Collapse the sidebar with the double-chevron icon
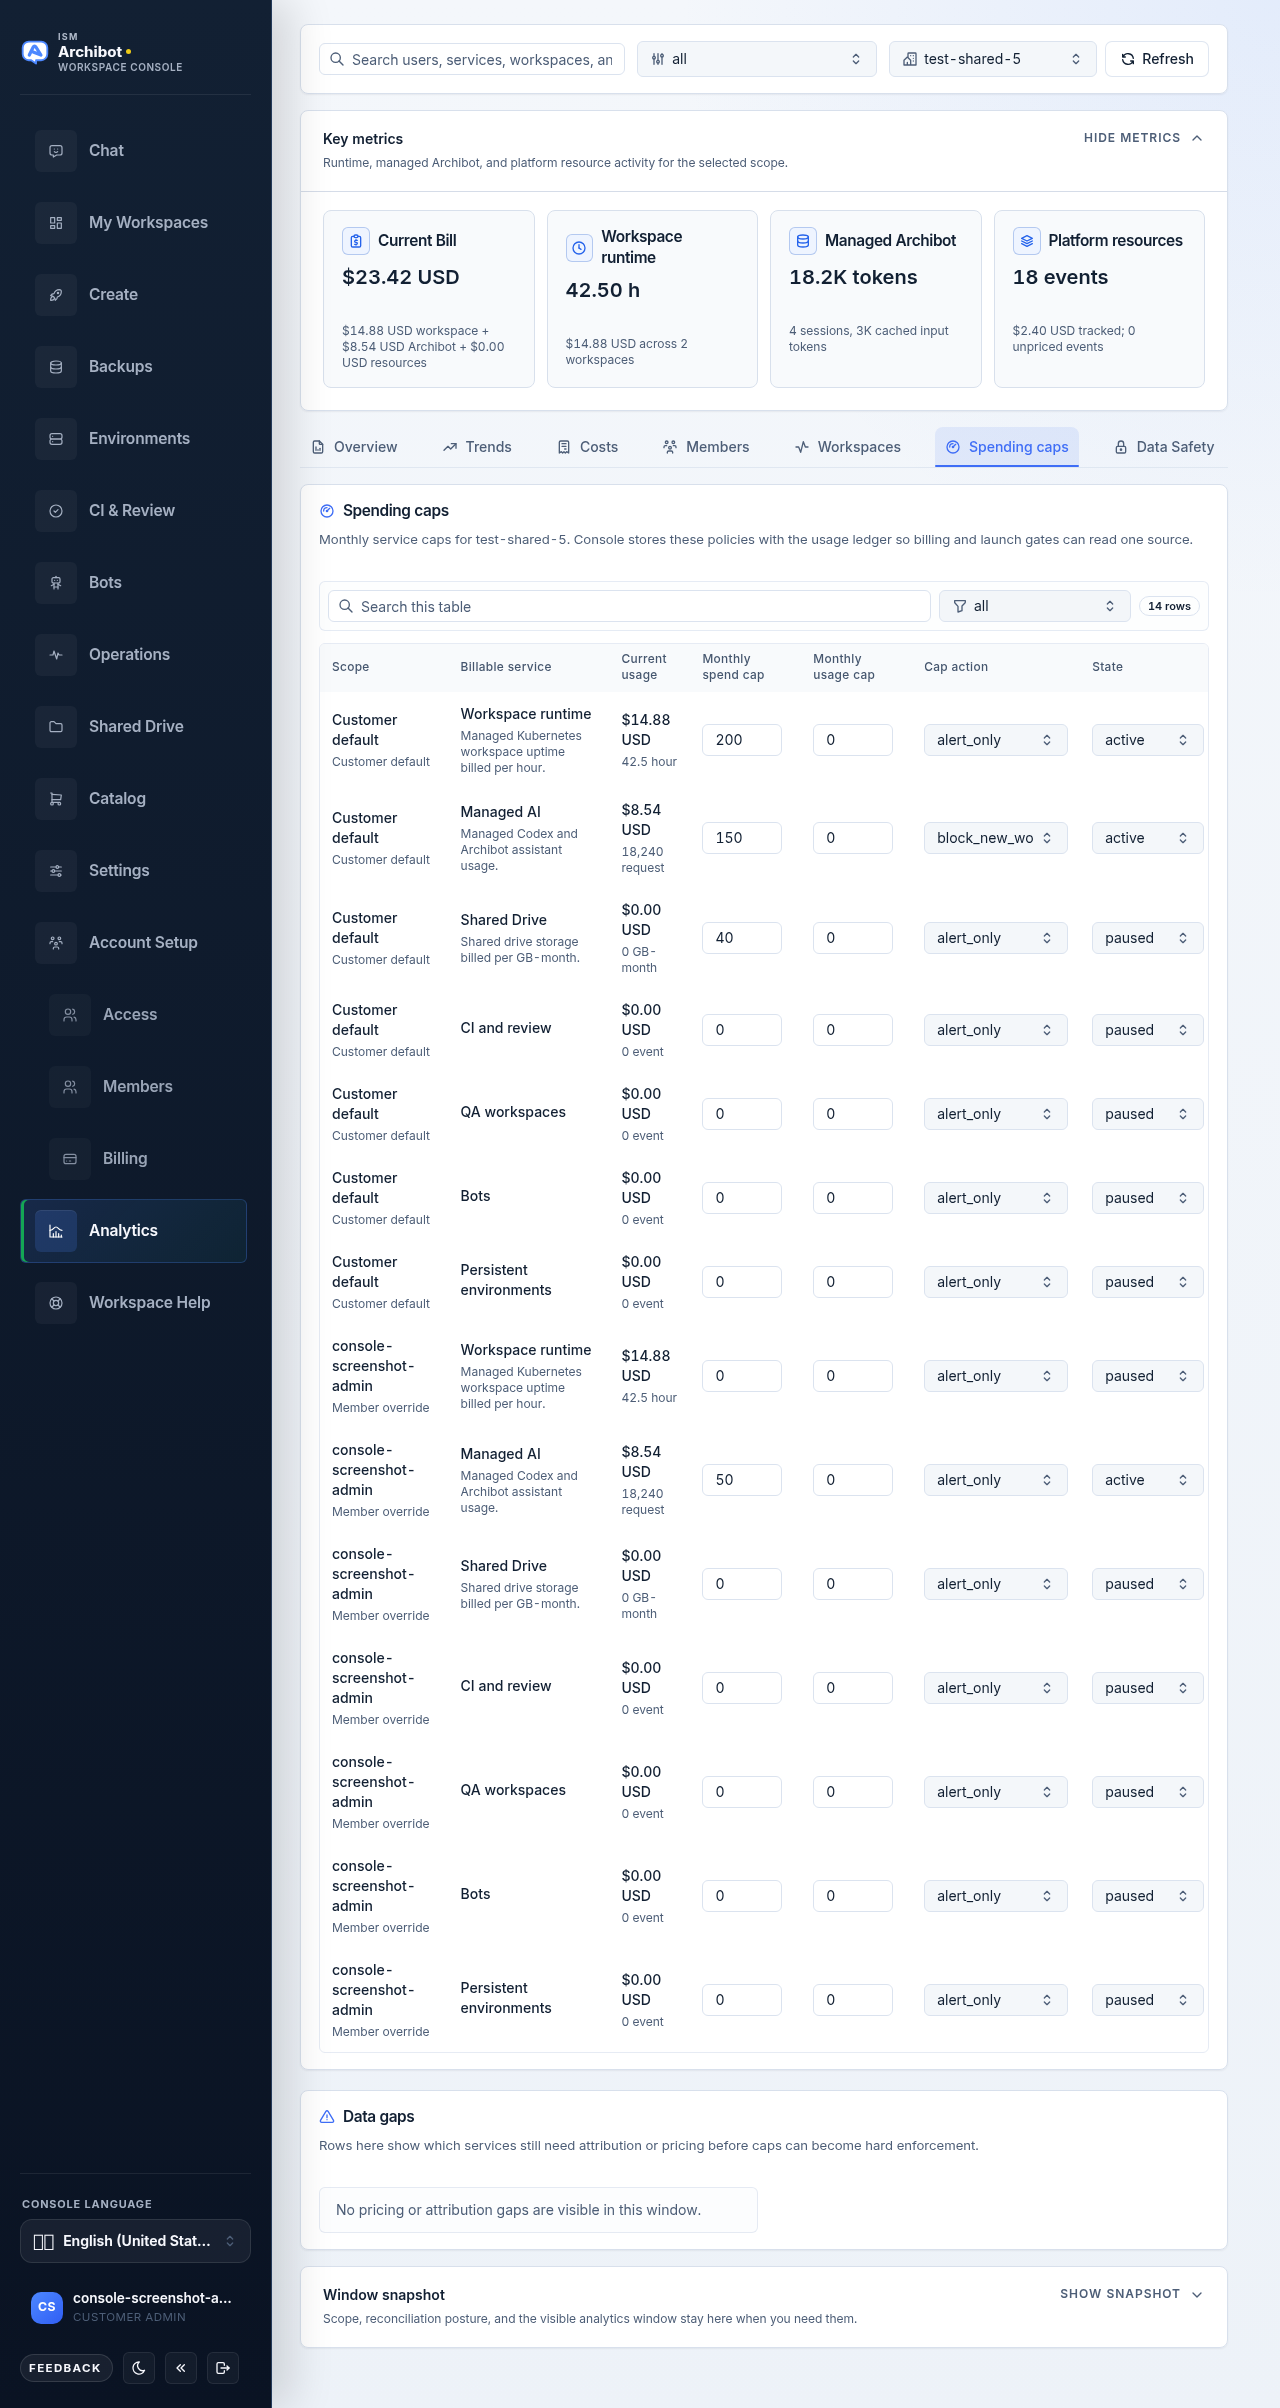This screenshot has width=1280, height=2408. tap(181, 2367)
